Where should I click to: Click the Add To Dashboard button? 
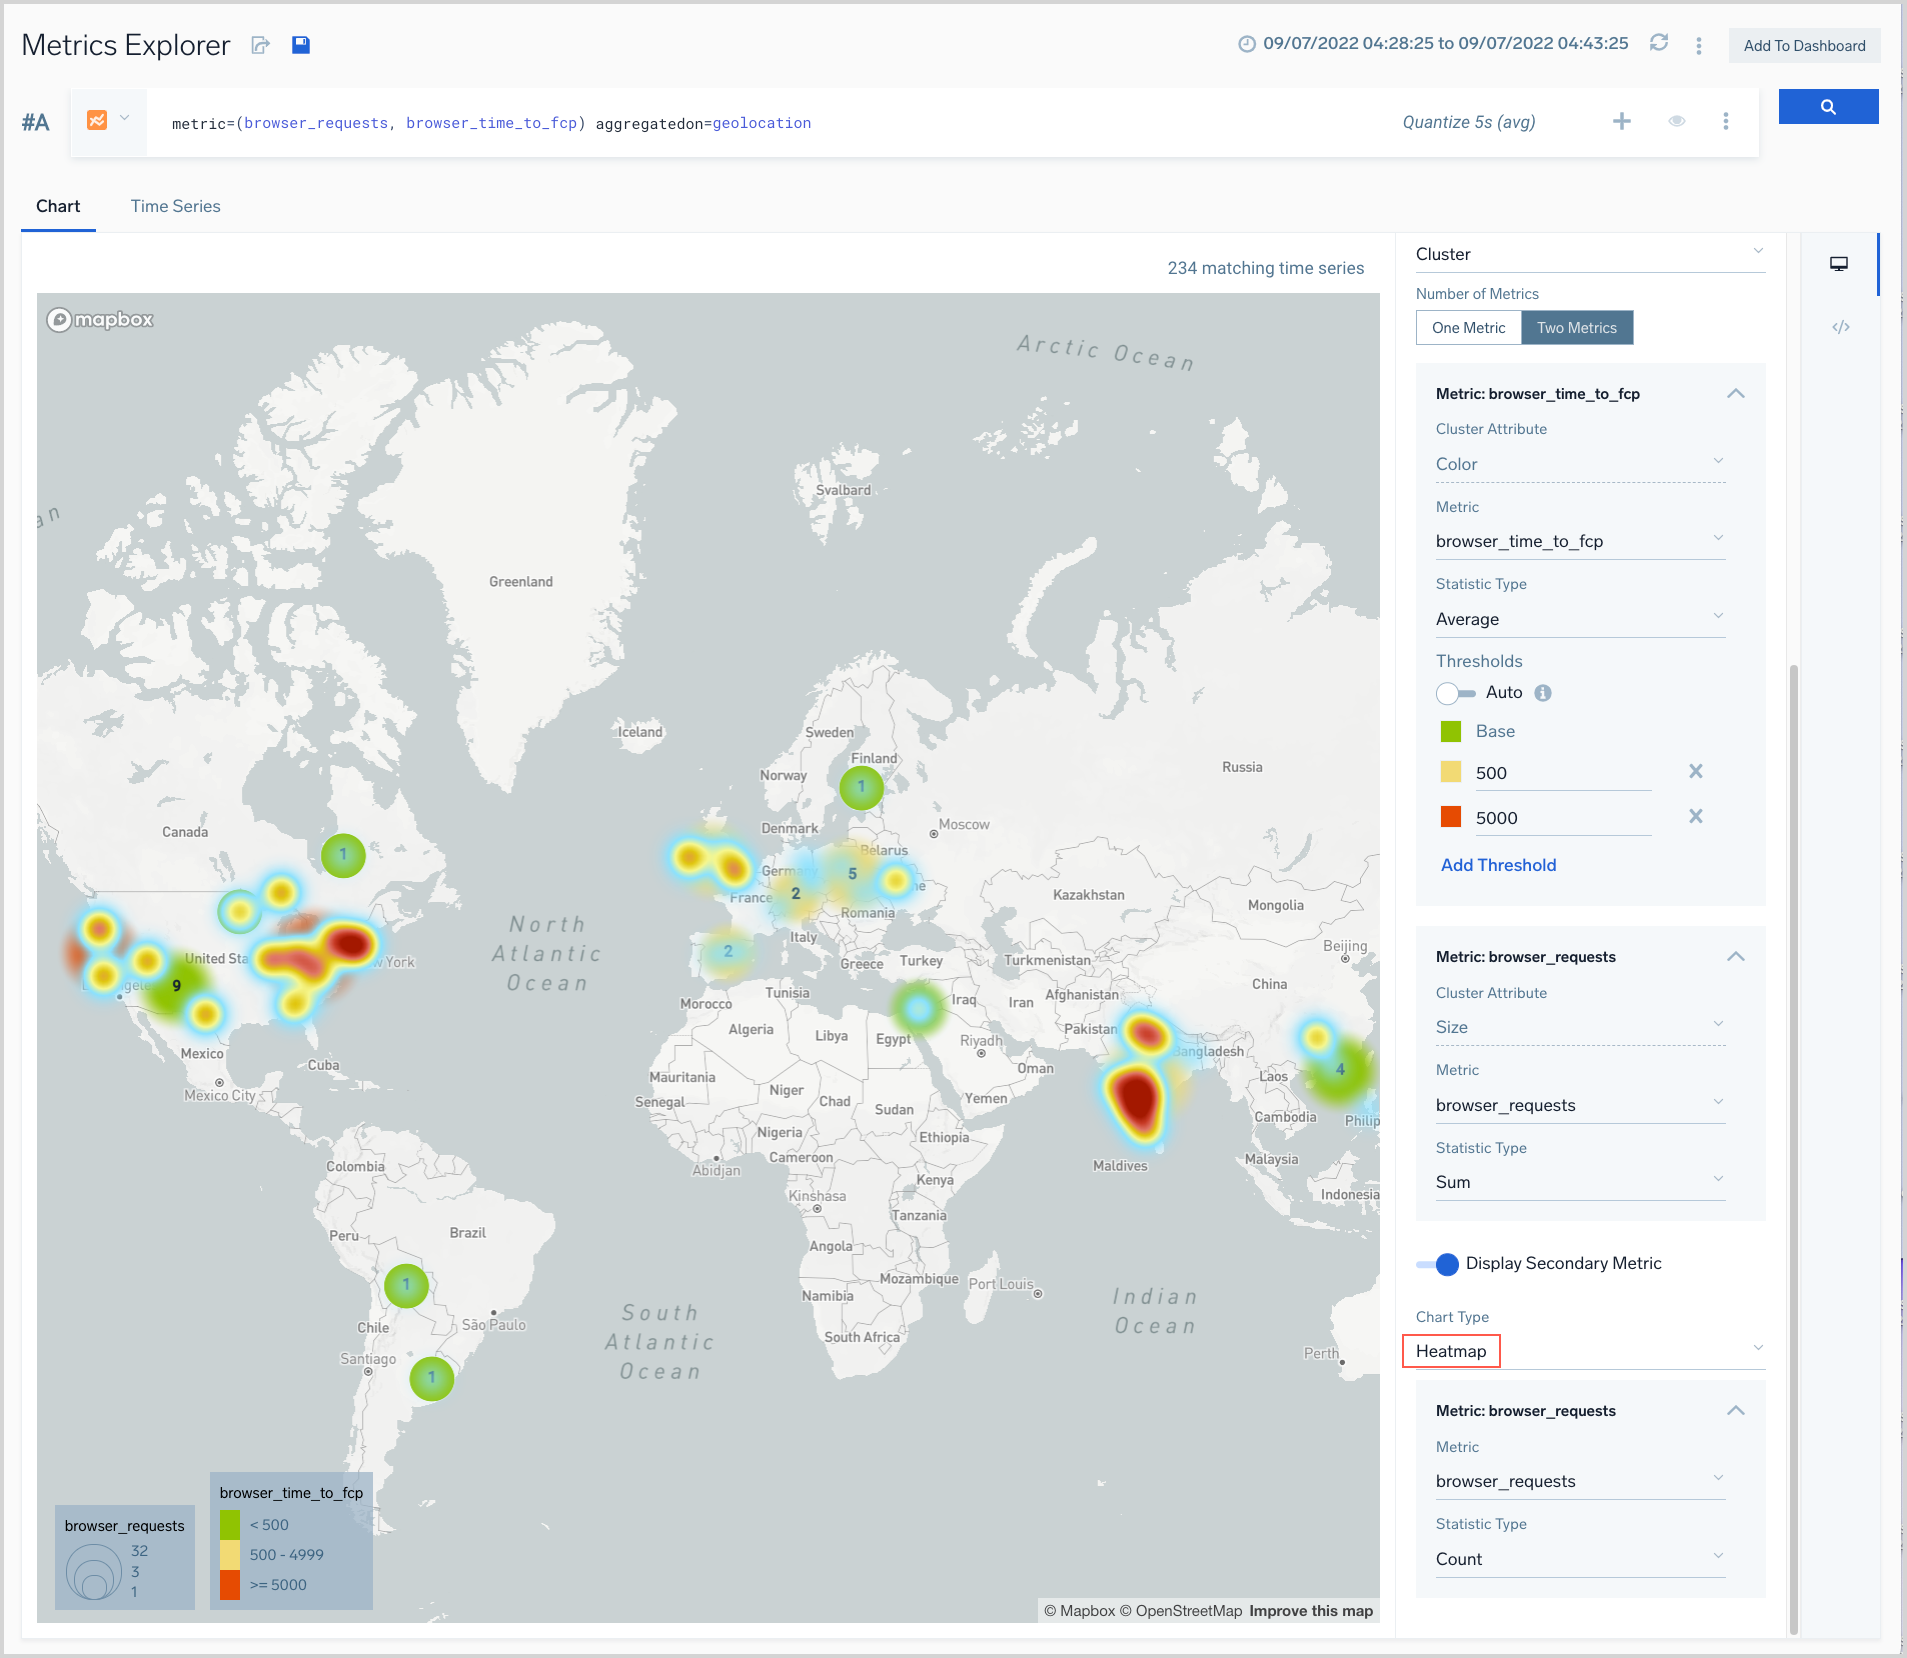click(1803, 46)
